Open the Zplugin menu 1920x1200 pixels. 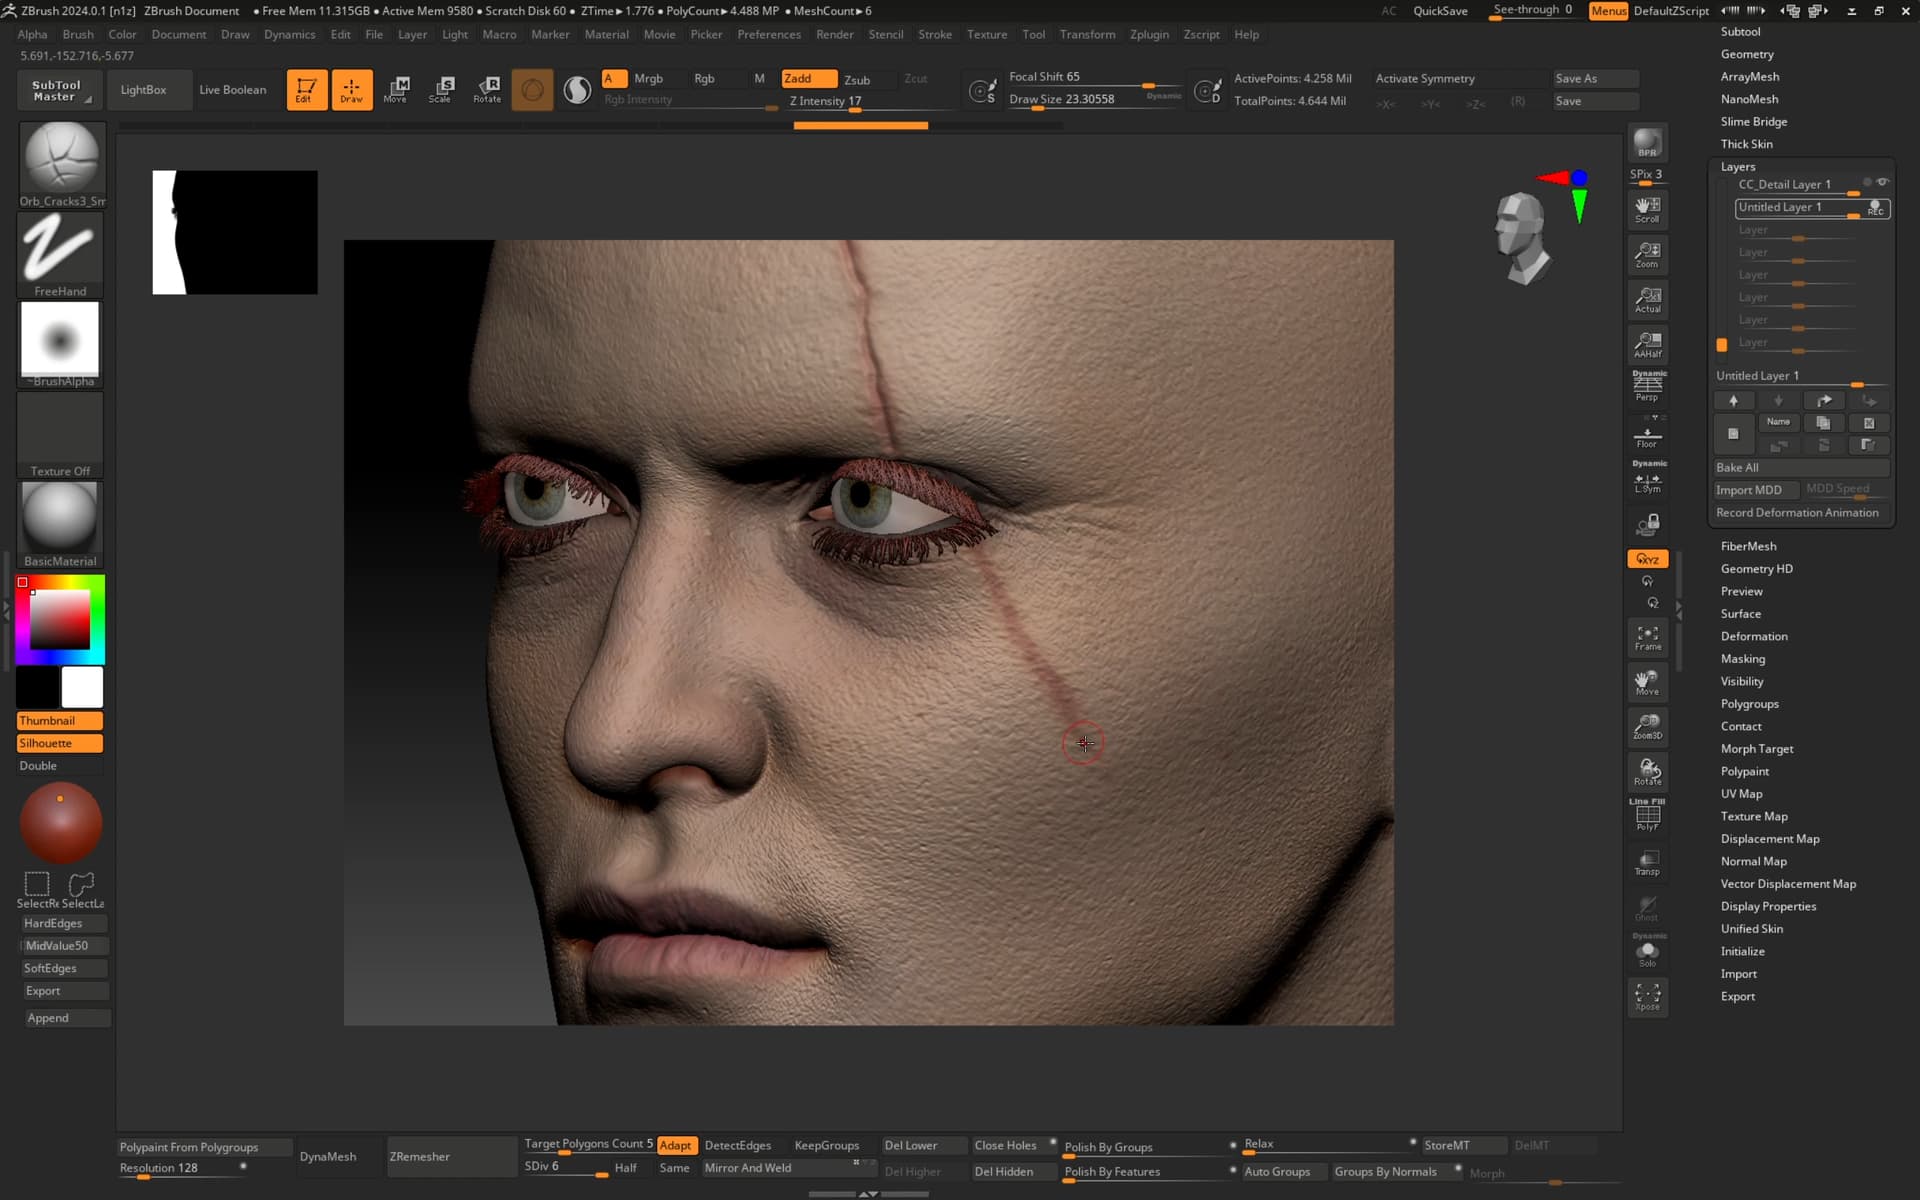point(1149,34)
